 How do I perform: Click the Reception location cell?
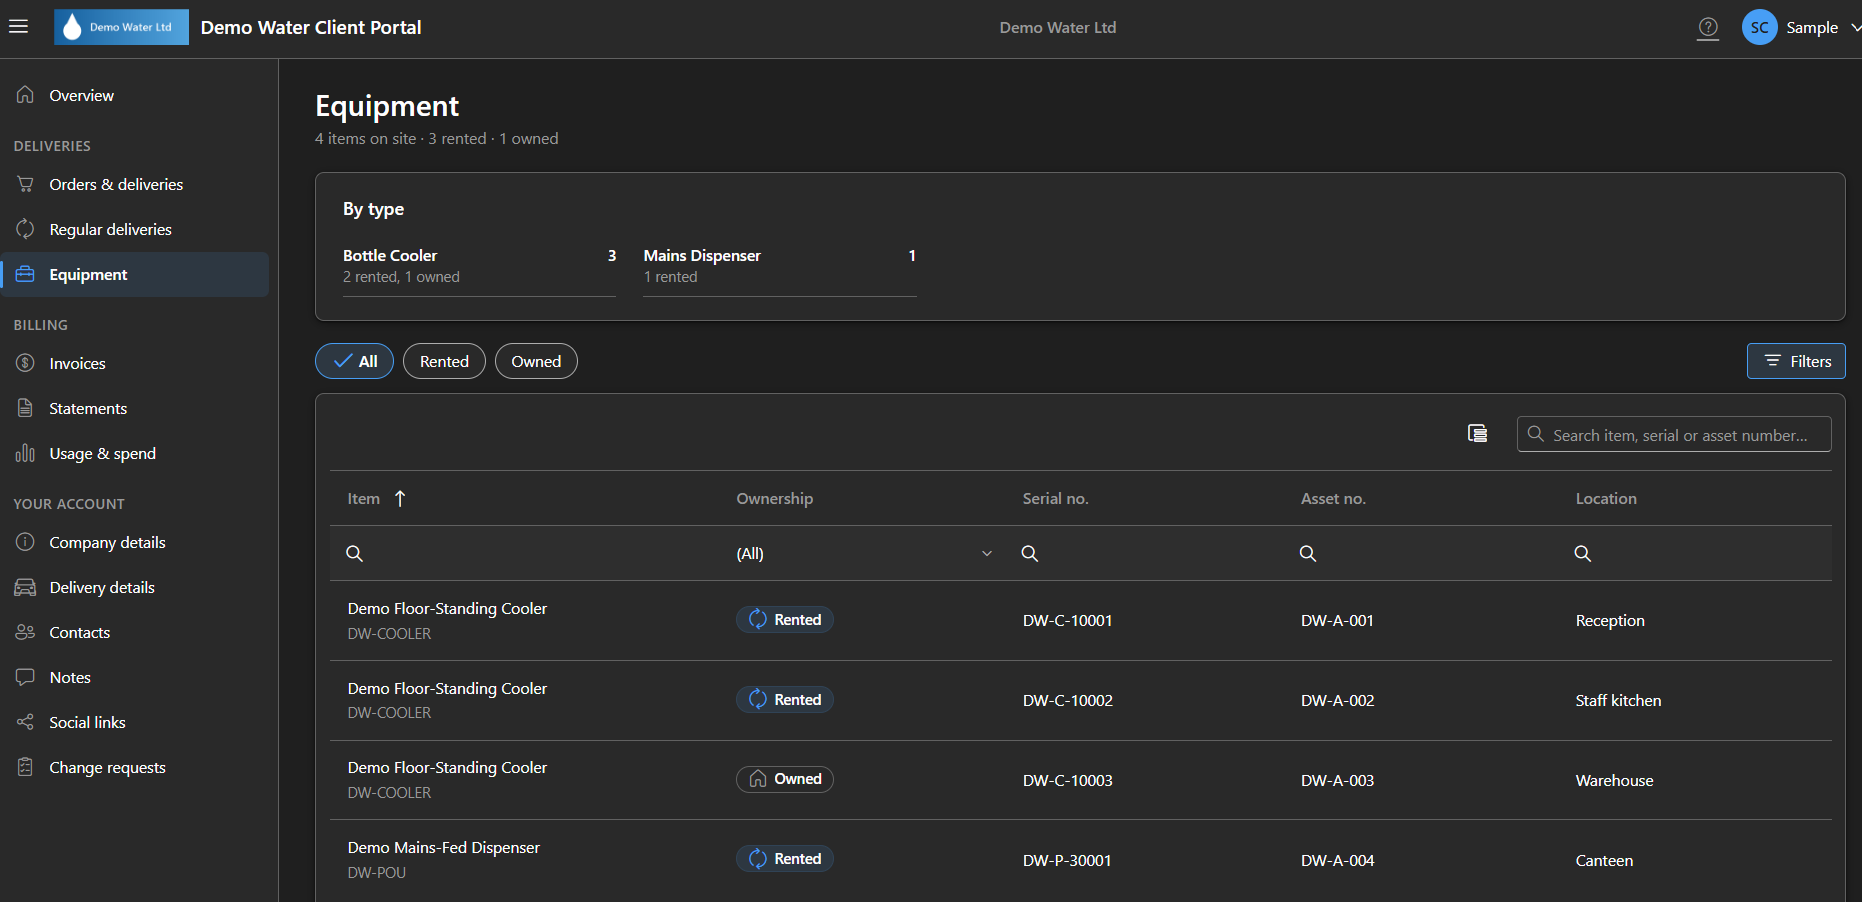coord(1610,620)
